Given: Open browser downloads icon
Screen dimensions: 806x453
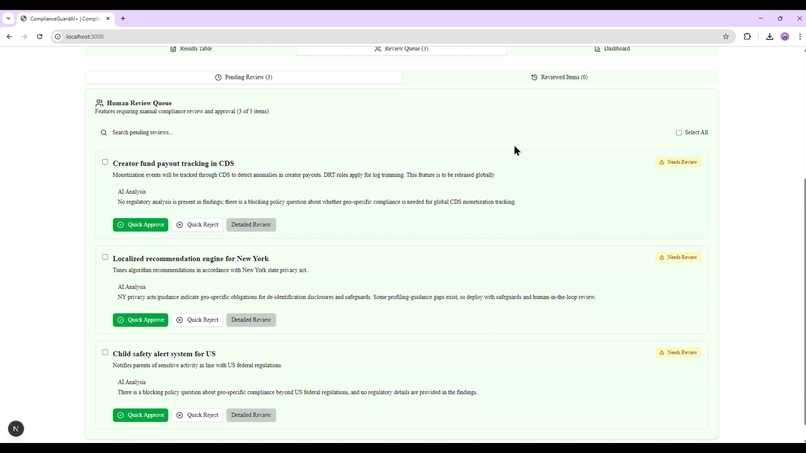Looking at the screenshot, I should point(770,37).
